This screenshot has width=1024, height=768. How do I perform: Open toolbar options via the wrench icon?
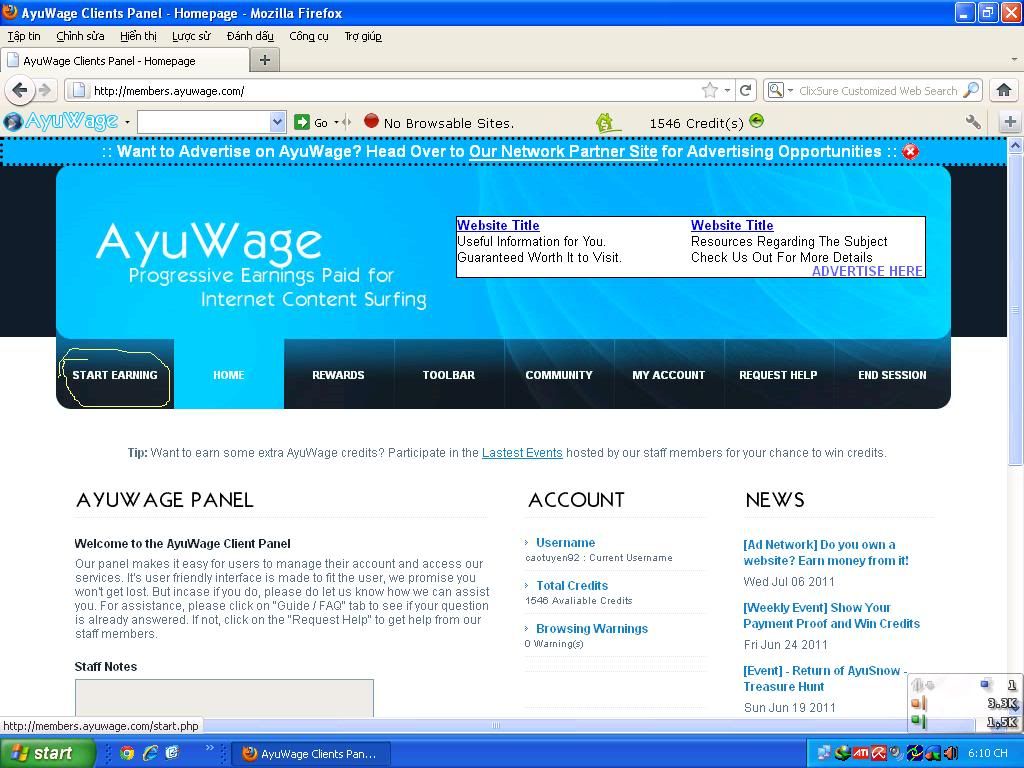[973, 121]
